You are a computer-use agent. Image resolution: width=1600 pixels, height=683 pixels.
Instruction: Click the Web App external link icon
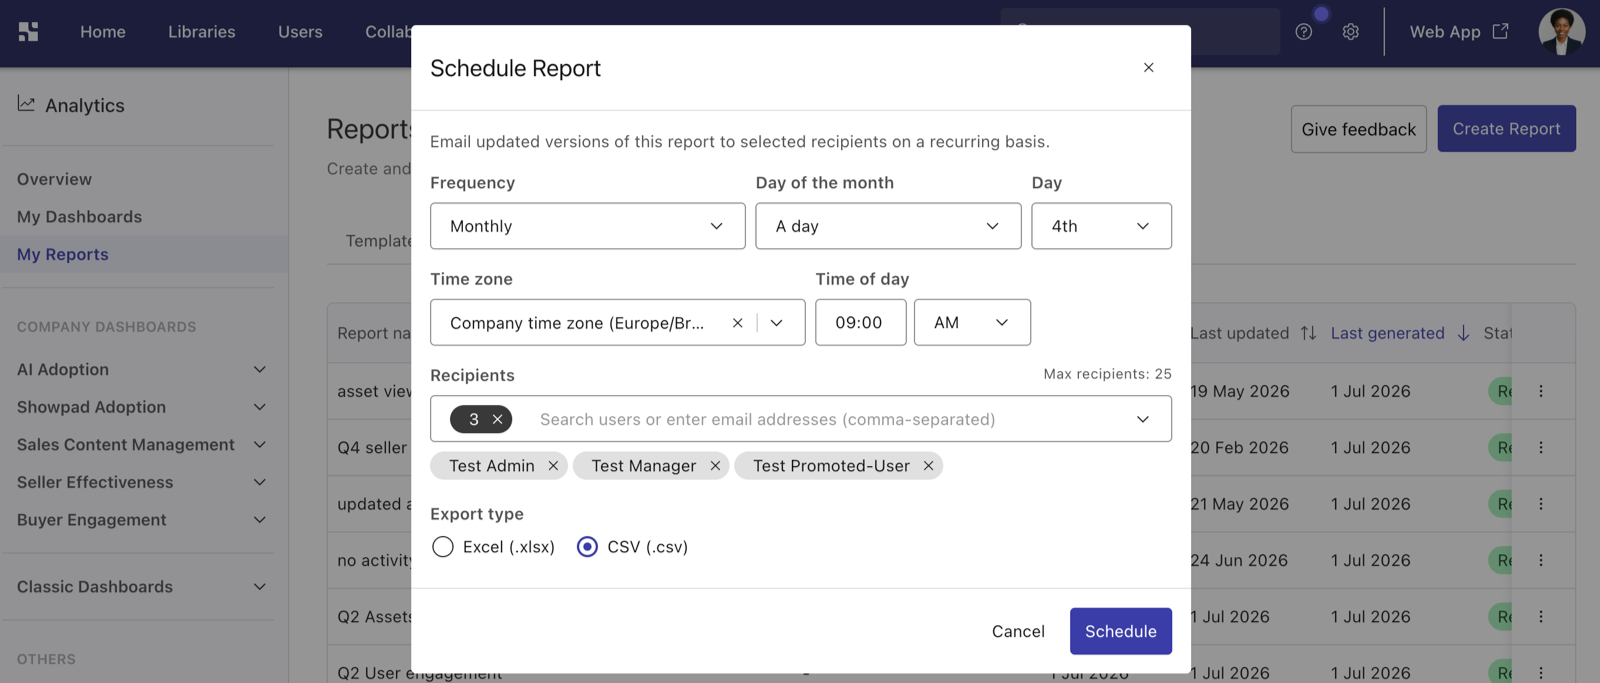[x=1500, y=31]
